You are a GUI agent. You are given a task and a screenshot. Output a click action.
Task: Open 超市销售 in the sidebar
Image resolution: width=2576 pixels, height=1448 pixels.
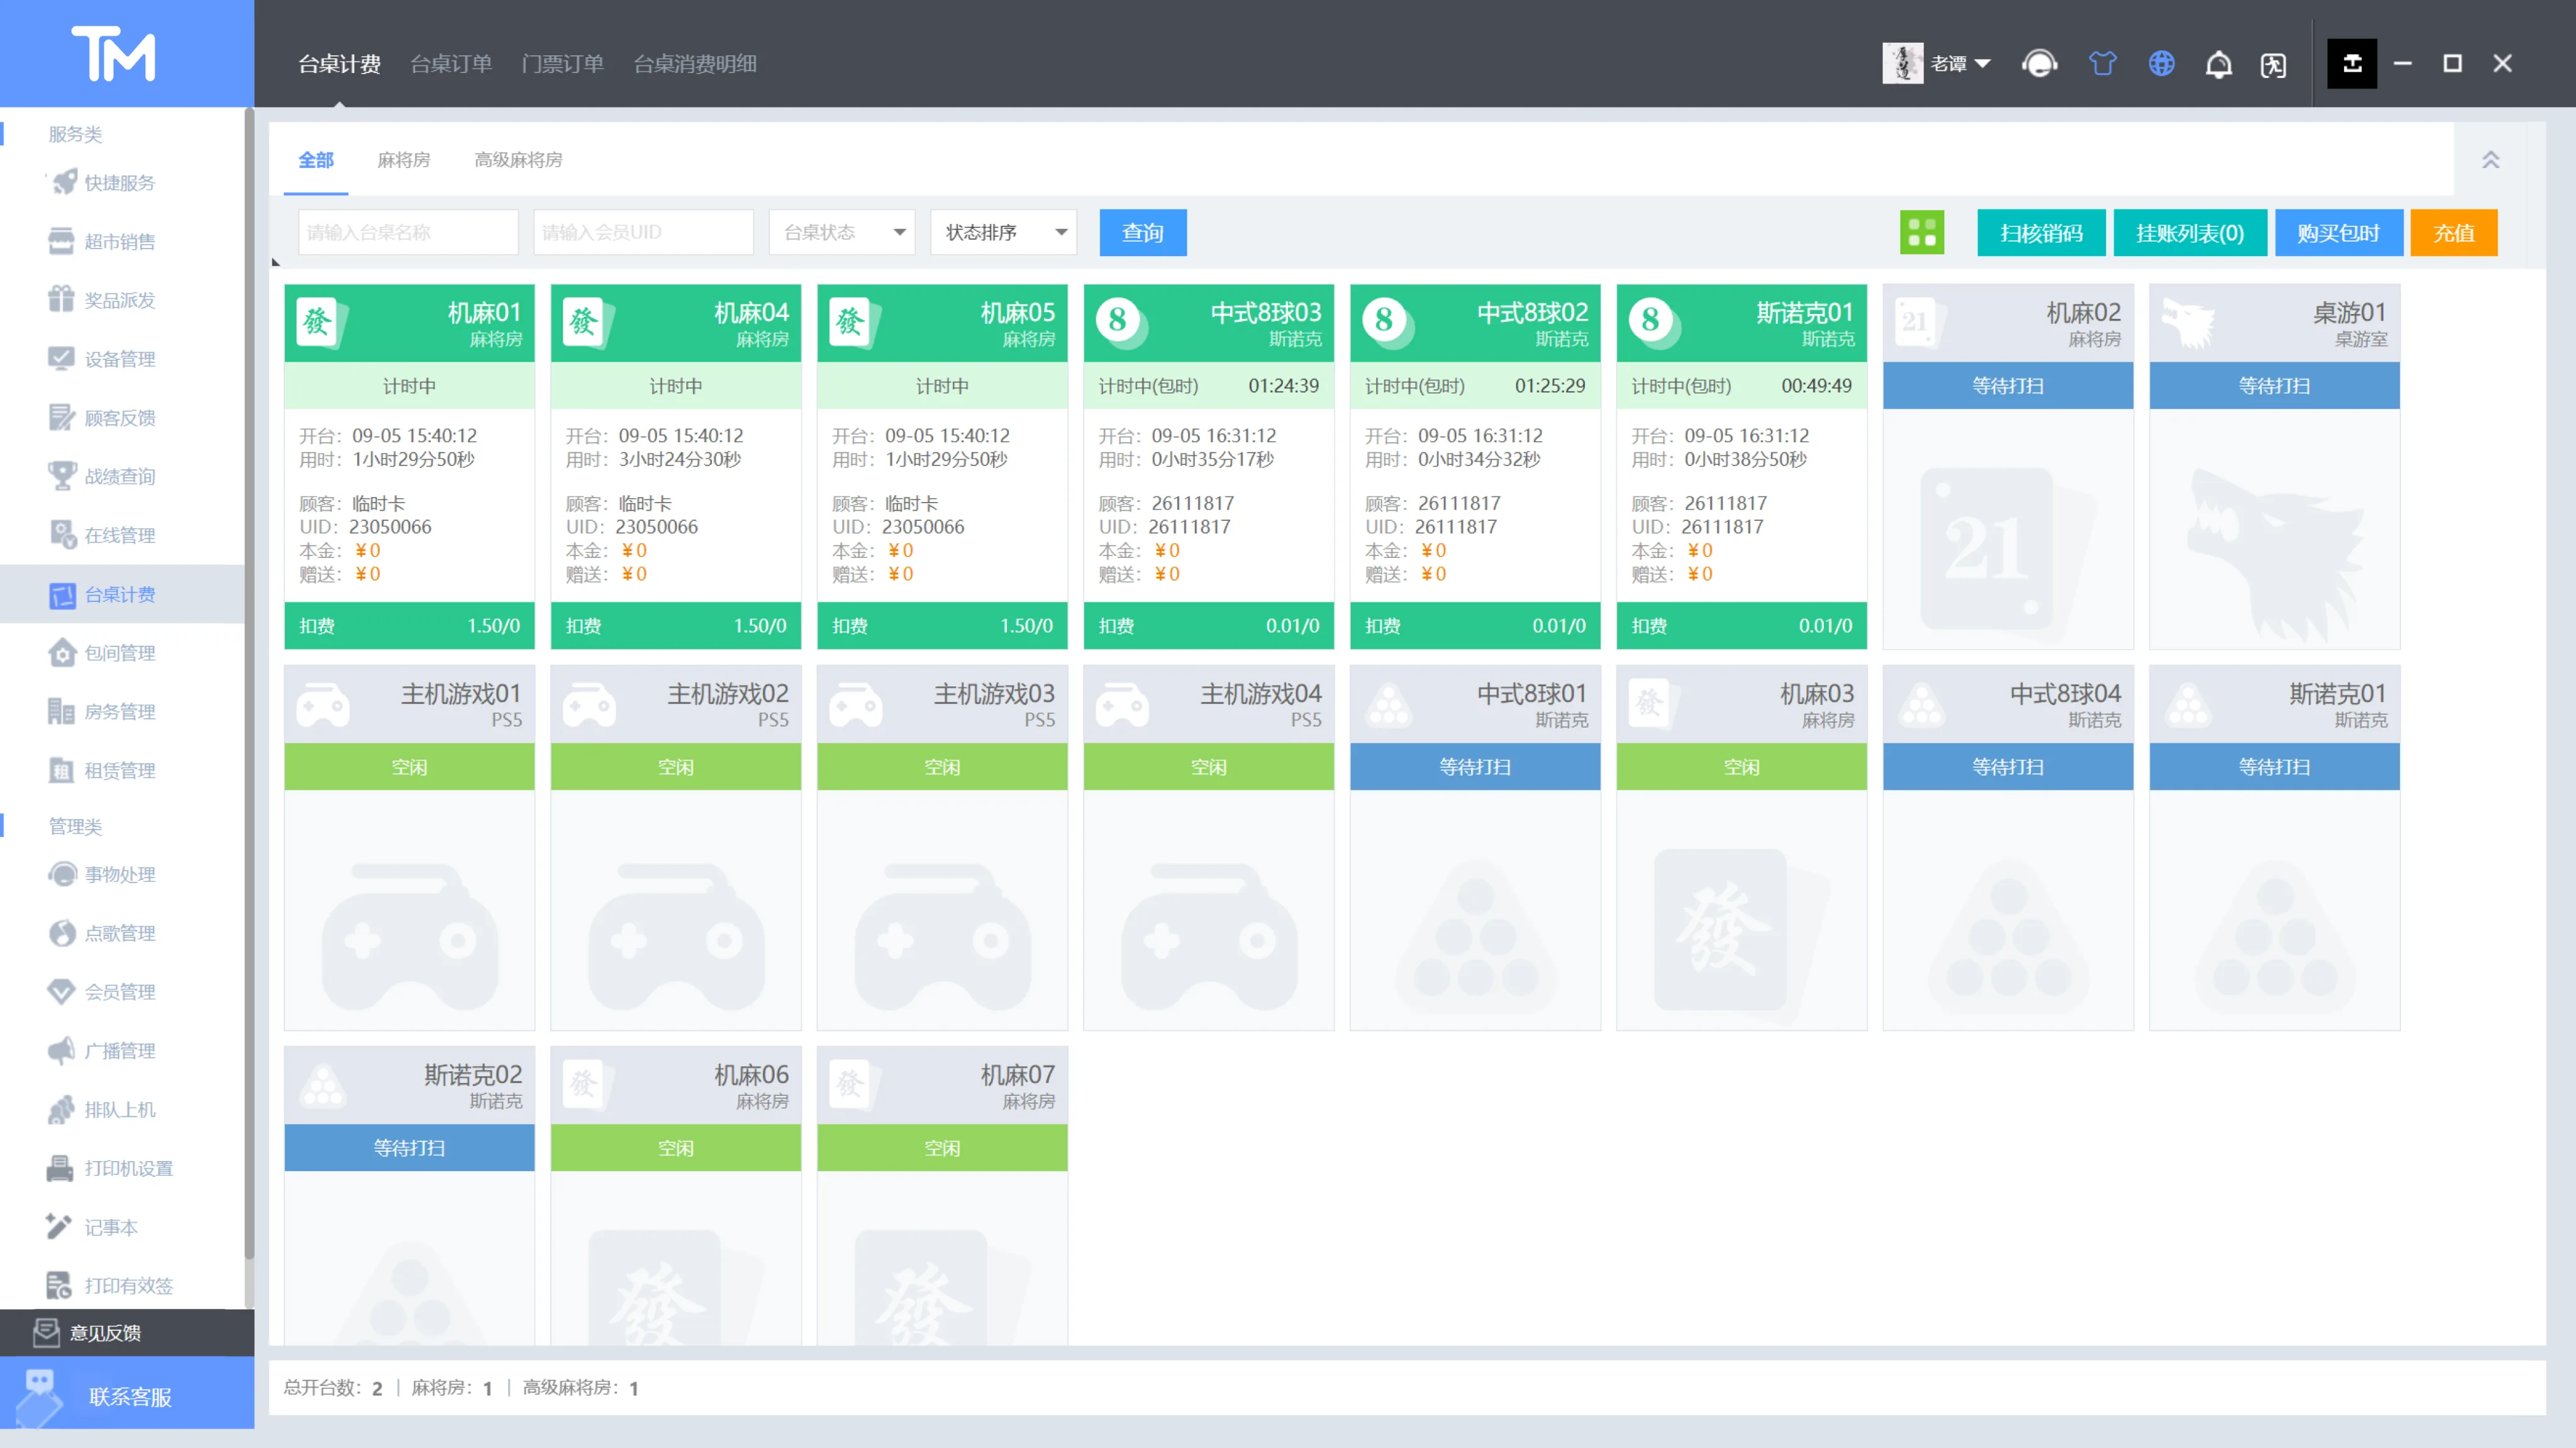pyautogui.click(x=120, y=241)
